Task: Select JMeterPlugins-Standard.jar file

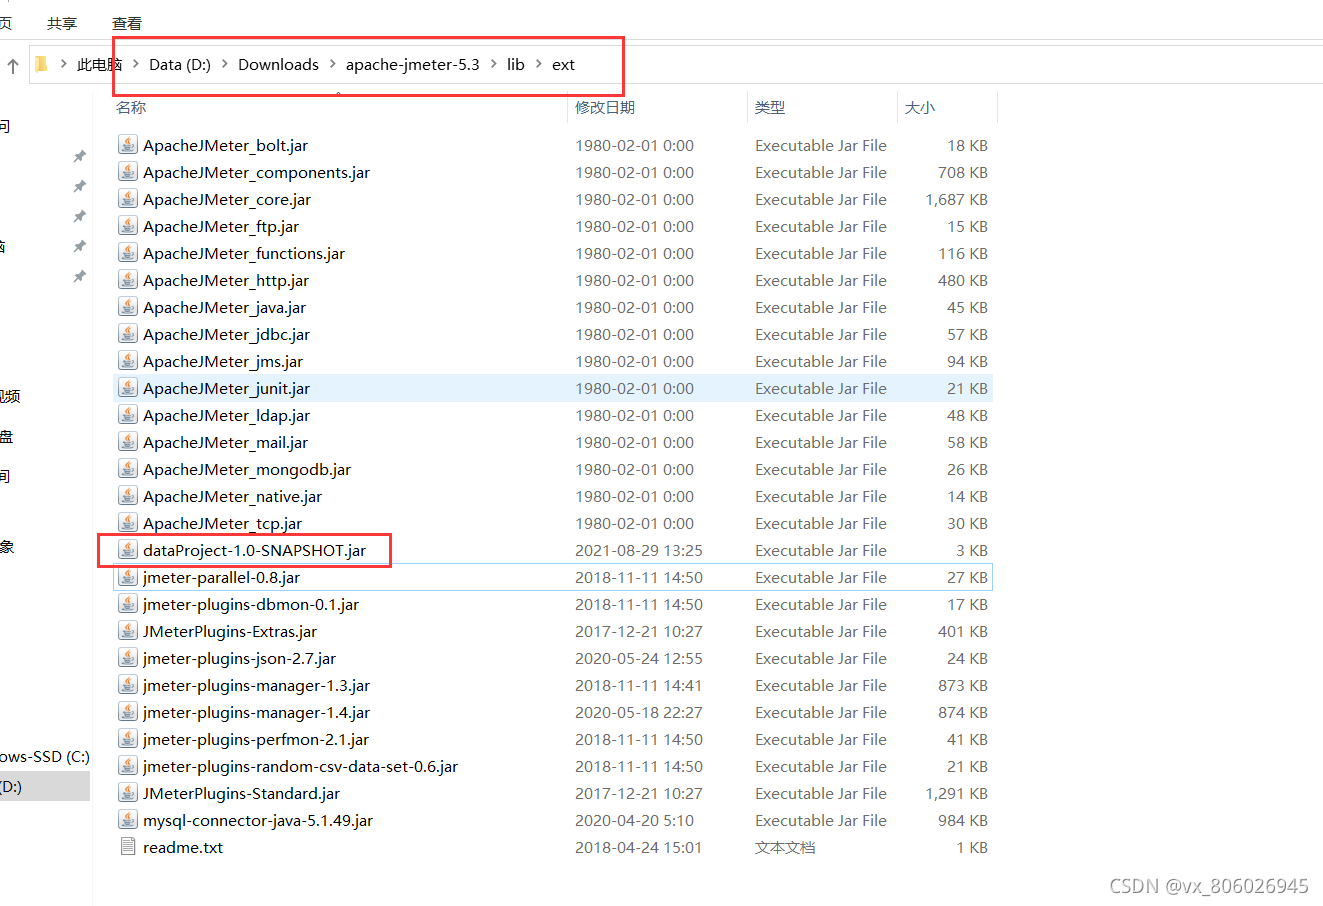Action: (241, 793)
